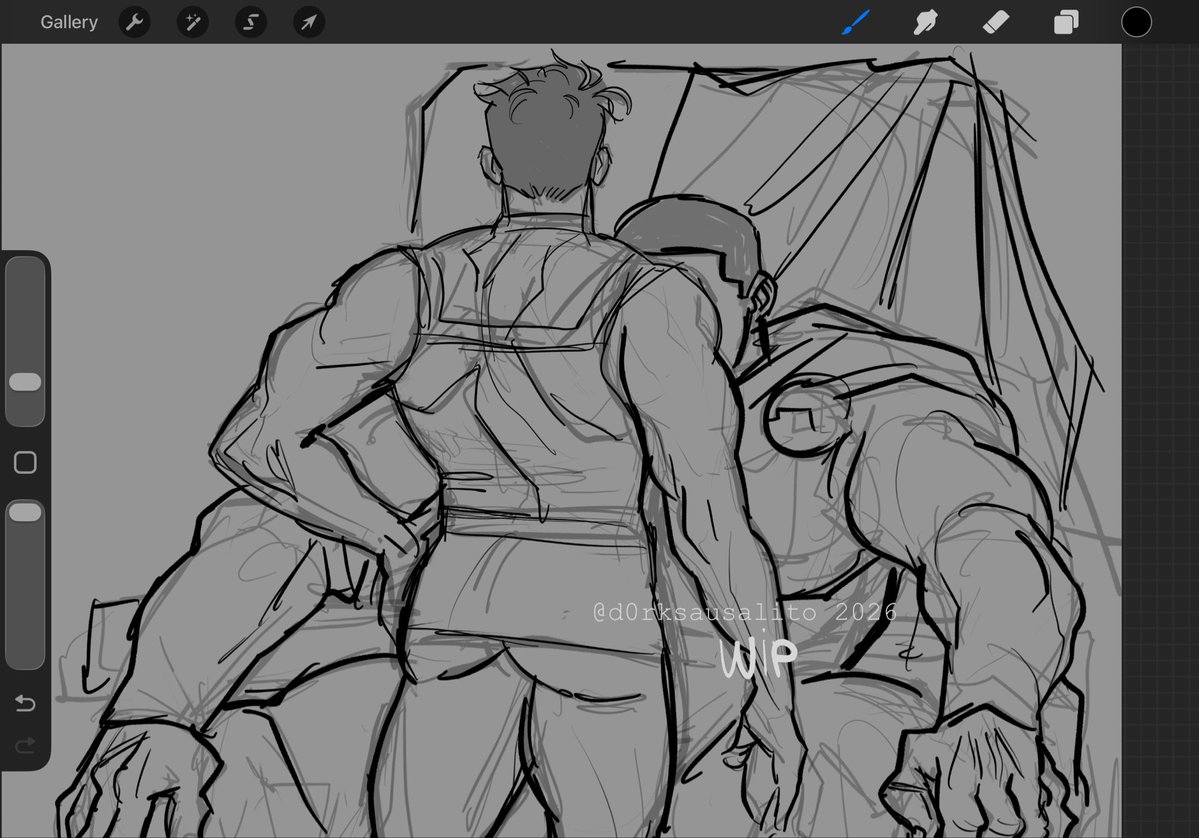Open the active color picker disc
The width and height of the screenshot is (1199, 838).
[1137, 21]
